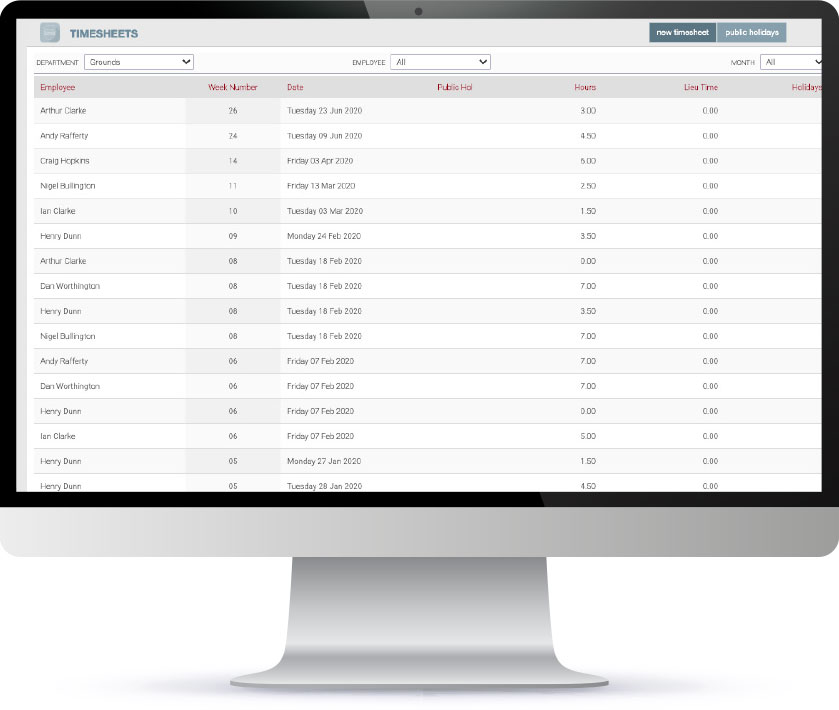Image resolution: width=839 pixels, height=710 pixels.
Task: Click the Public Hol column header
Action: (x=454, y=87)
